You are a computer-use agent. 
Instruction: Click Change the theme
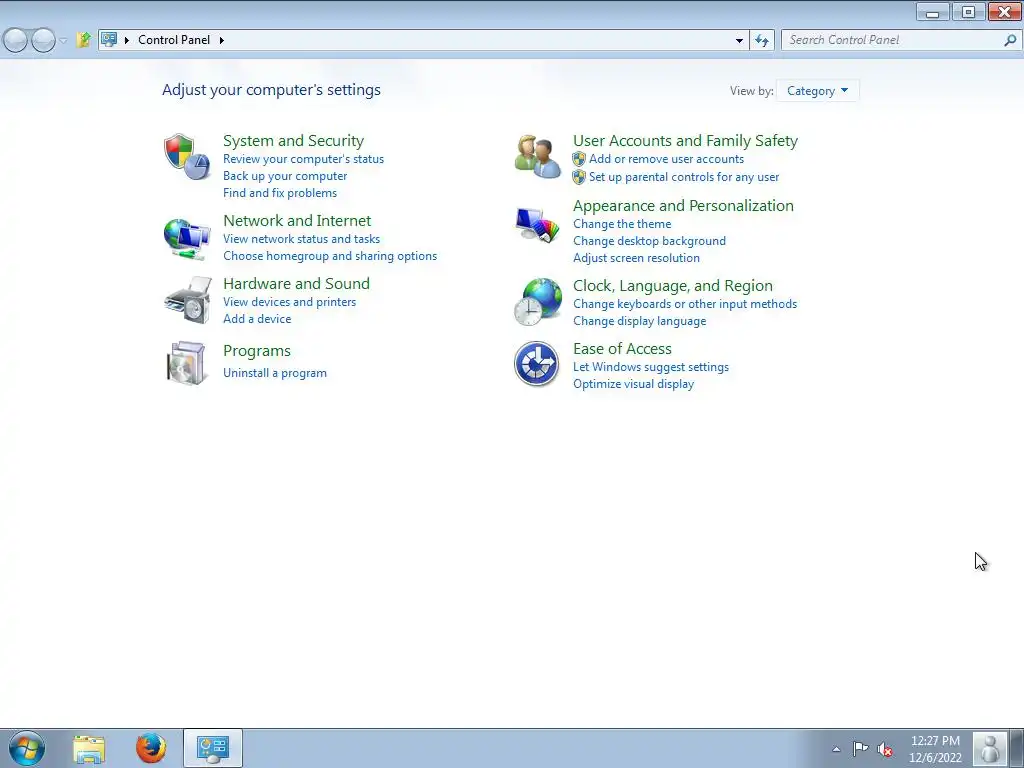622,224
